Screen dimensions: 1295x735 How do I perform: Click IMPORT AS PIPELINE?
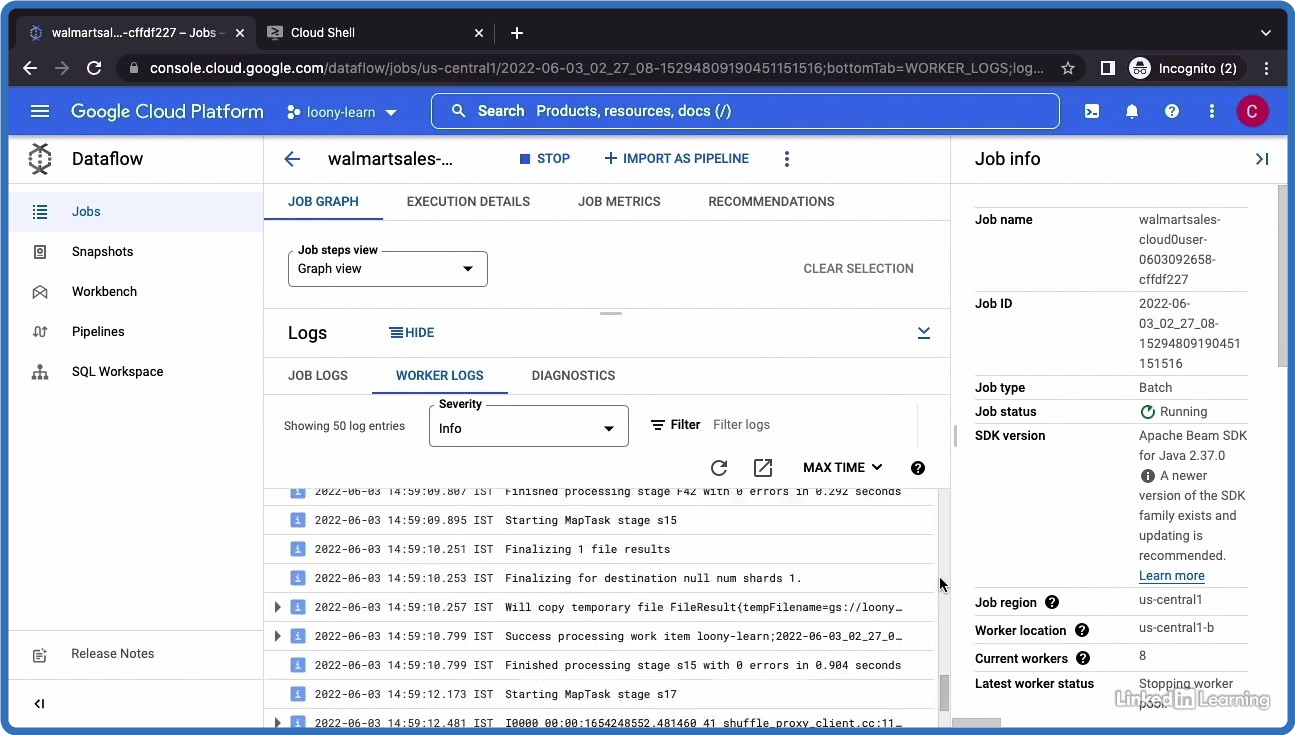(x=677, y=159)
